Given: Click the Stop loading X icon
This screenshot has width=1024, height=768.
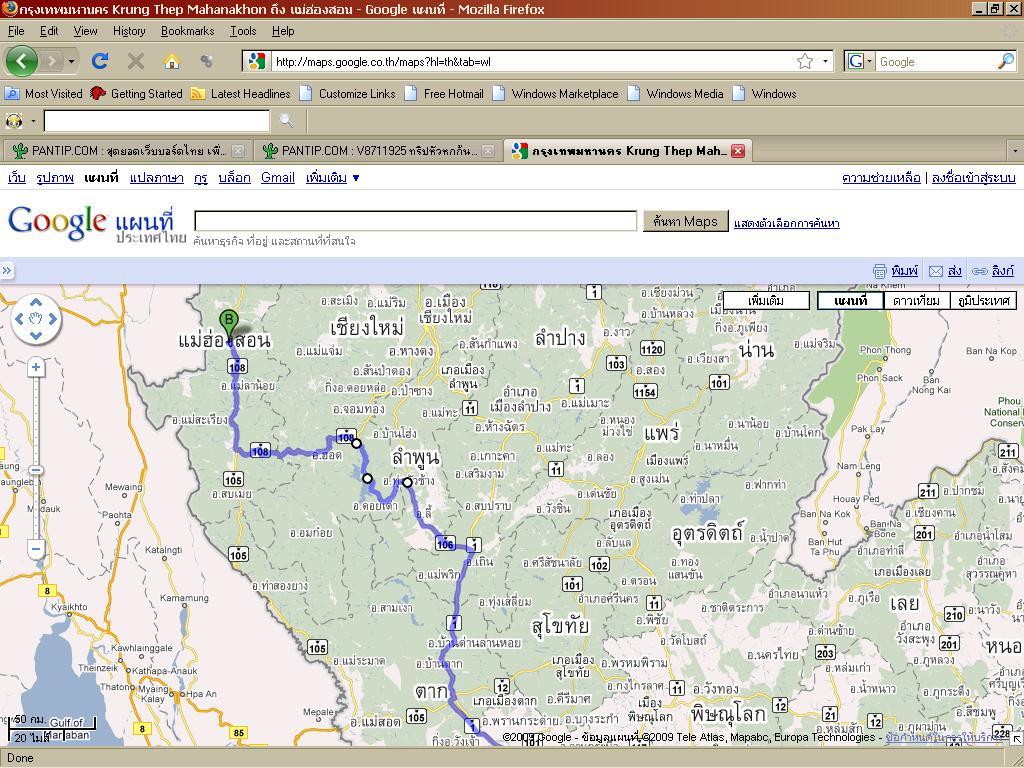Looking at the screenshot, I should pos(136,61).
